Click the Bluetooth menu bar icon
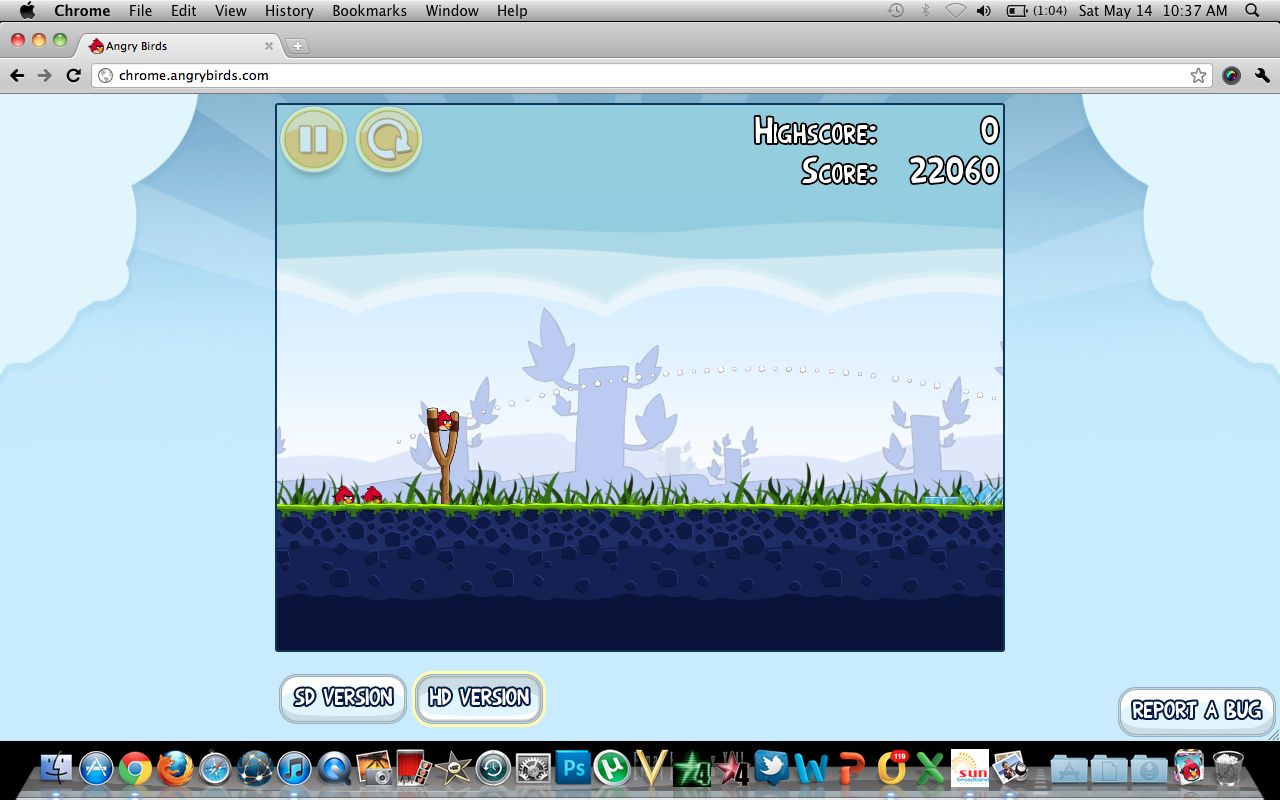This screenshot has height=800, width=1280. click(926, 11)
